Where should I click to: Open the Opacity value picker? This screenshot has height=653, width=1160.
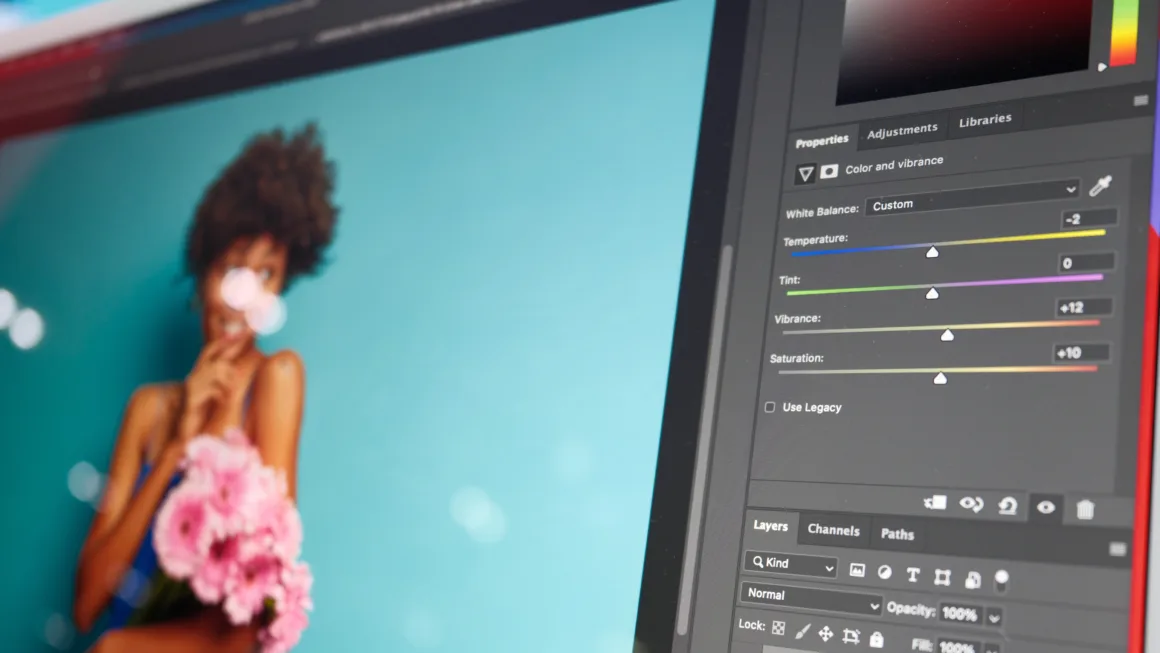click(x=994, y=617)
